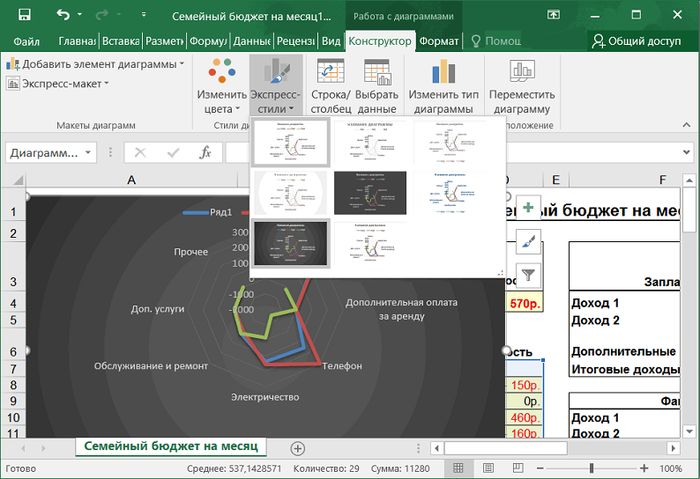Click the green plus chart elements button
The width and height of the screenshot is (700, 479).
(x=529, y=205)
